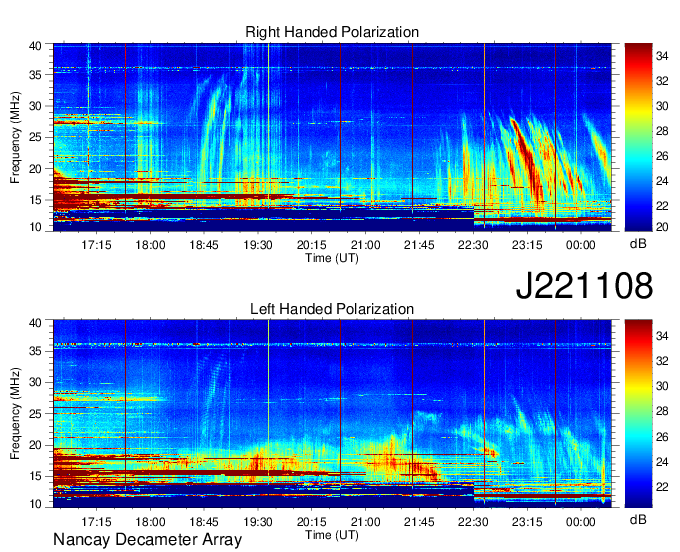
Task: Click the 30 MHz tick on the lower frequency axis
Action: coord(35,382)
